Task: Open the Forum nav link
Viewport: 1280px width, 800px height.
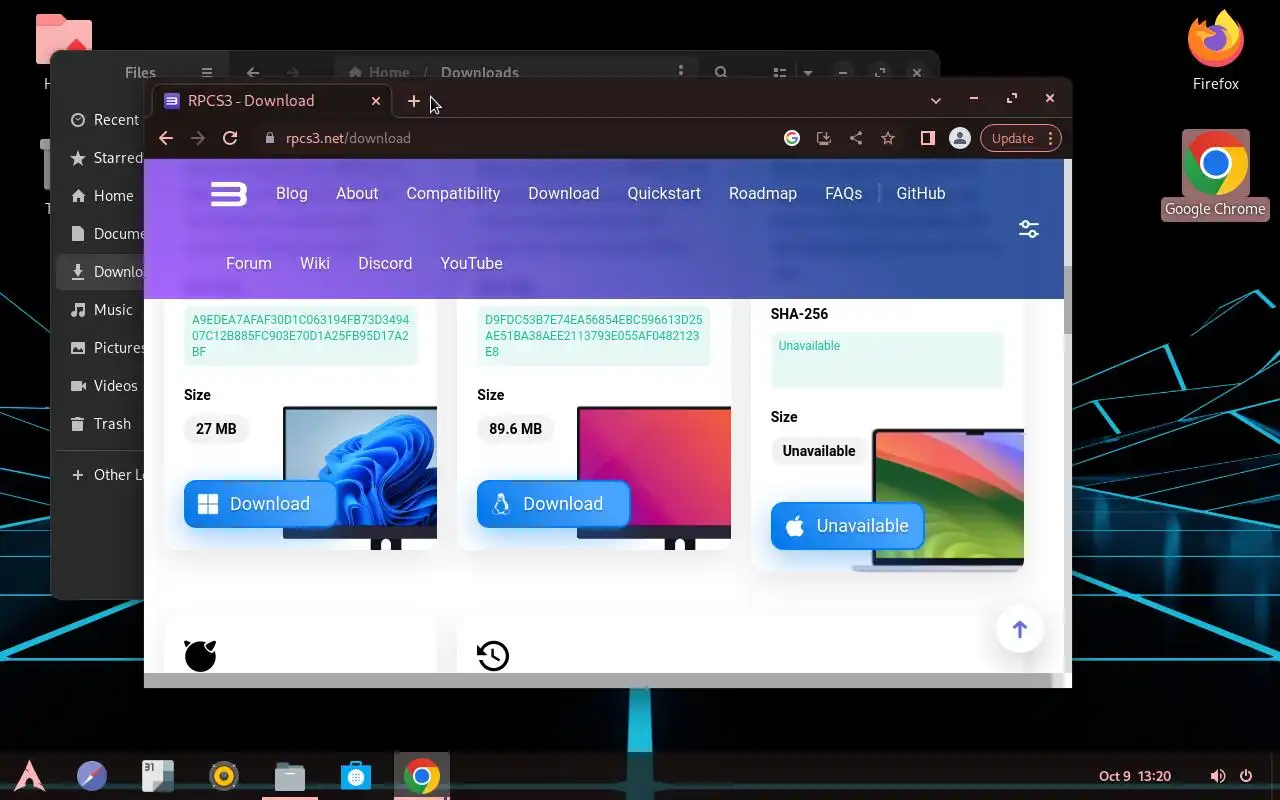Action: (249, 263)
